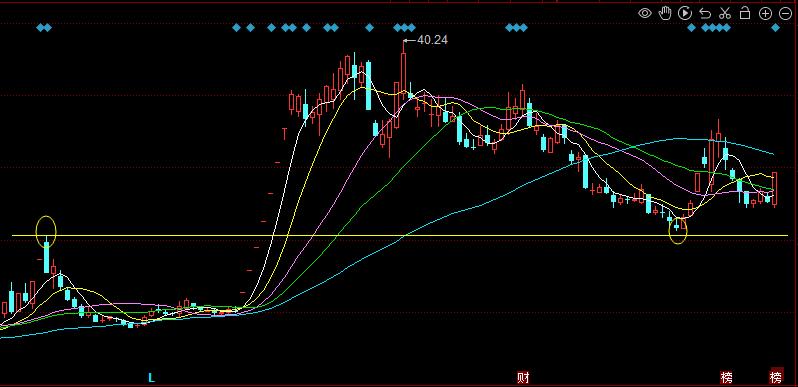Open the 财 financial marker at bottom

[523, 377]
